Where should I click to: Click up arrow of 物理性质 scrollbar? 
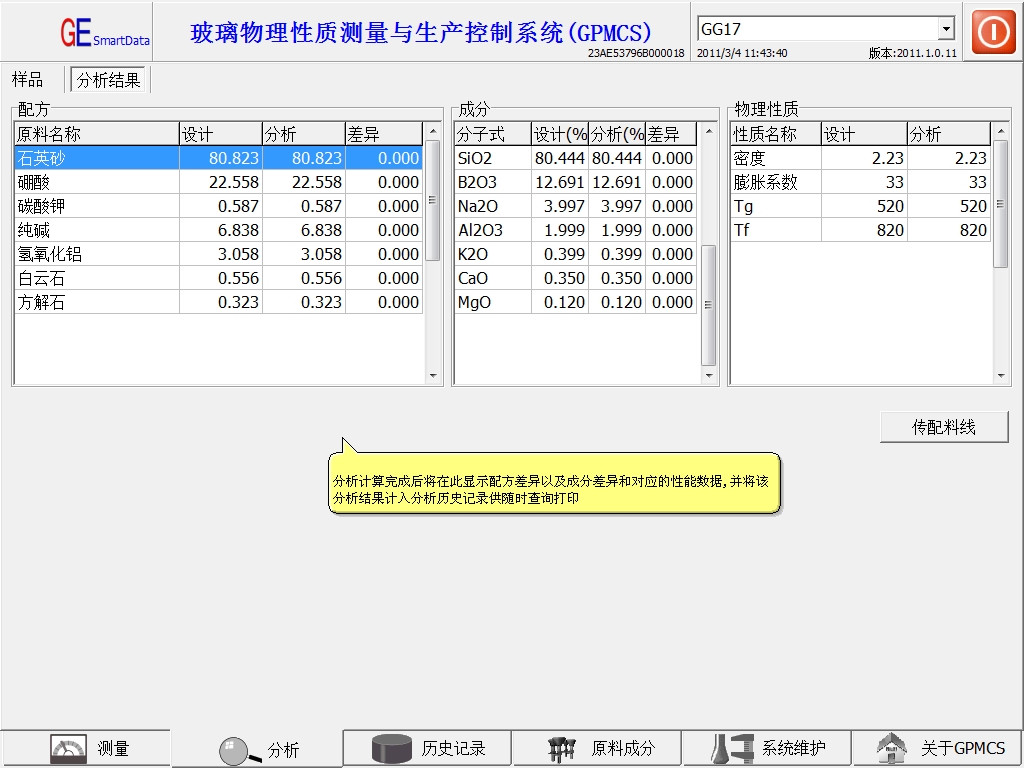(1000, 131)
